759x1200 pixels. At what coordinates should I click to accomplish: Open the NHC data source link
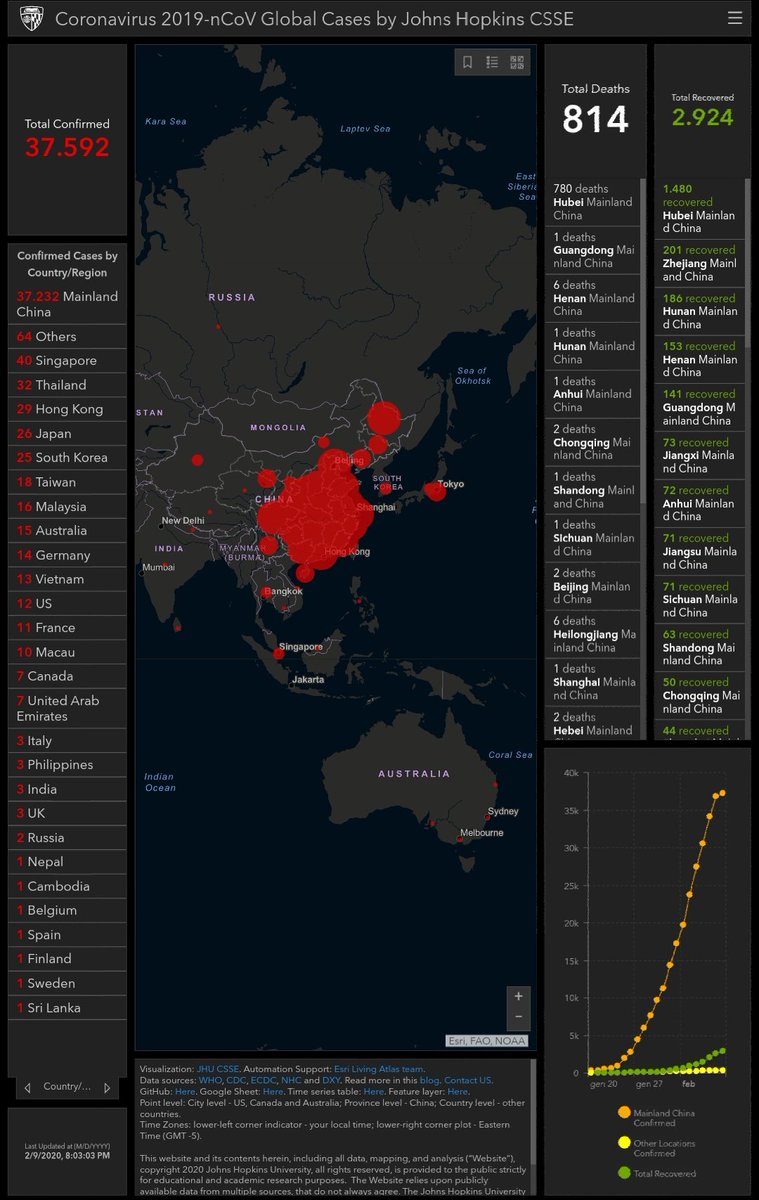[x=291, y=1080]
